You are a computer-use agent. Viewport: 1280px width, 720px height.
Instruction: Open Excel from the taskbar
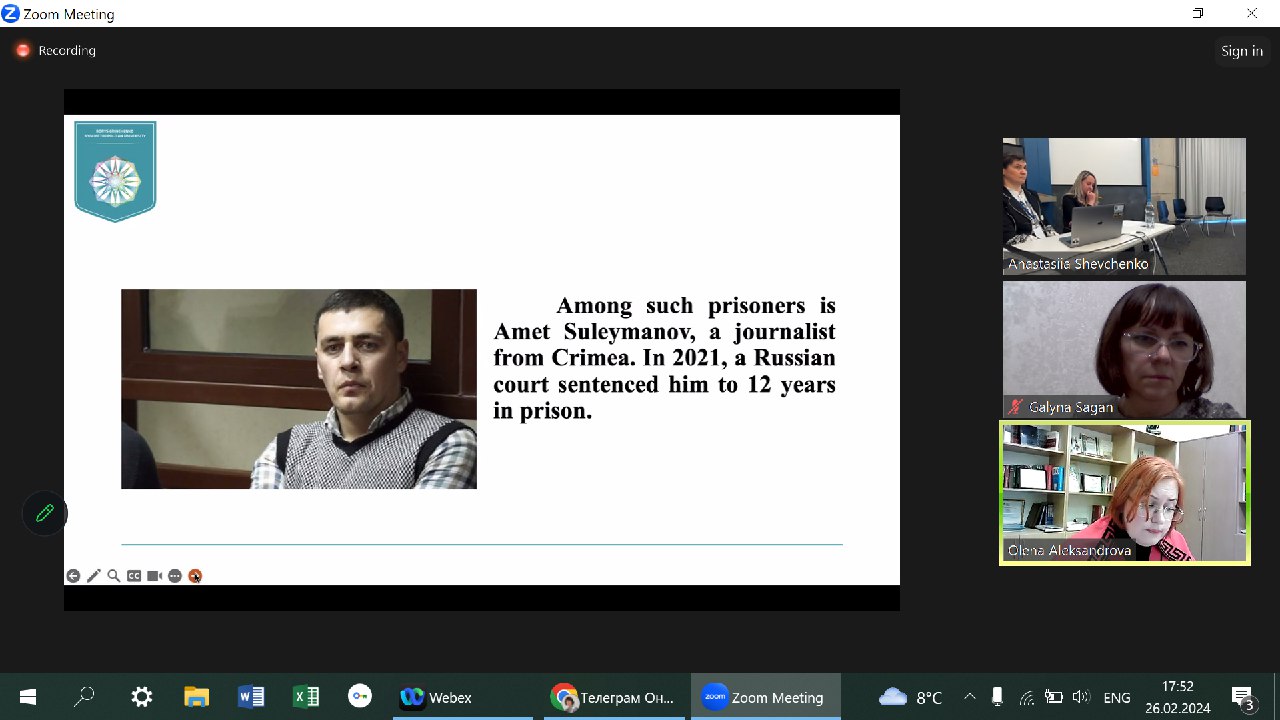[305, 697]
